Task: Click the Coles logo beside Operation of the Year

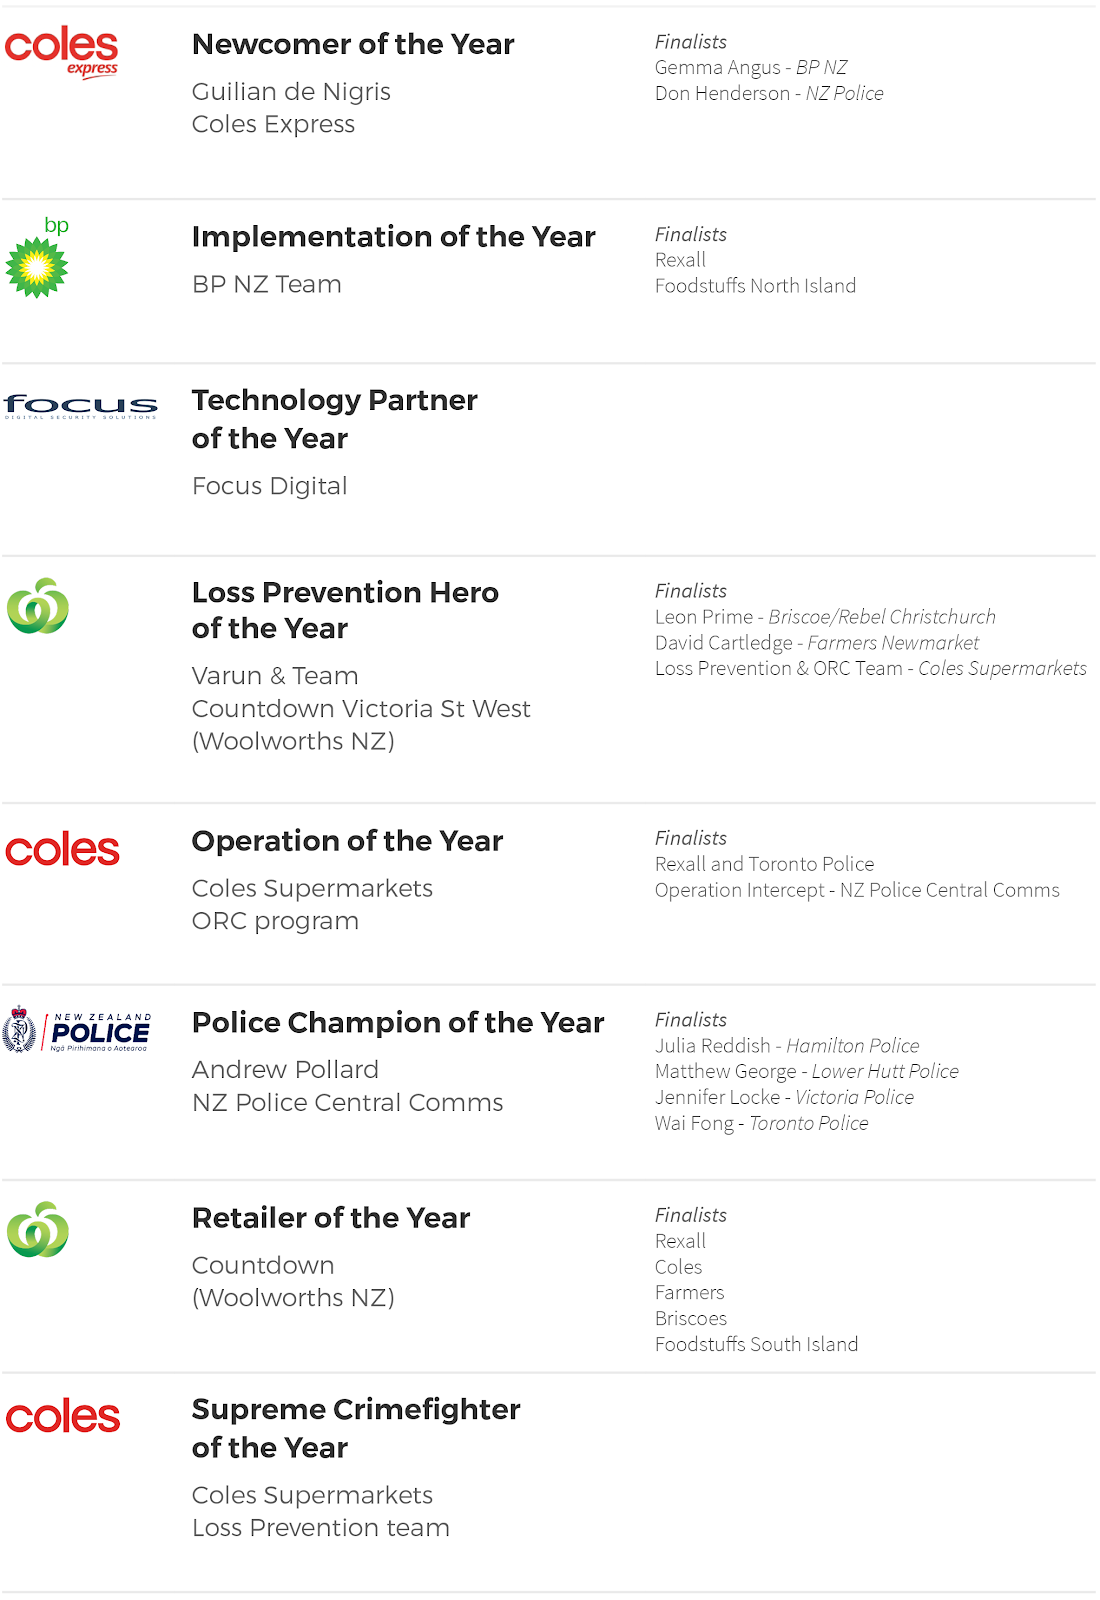Action: pyautogui.click(x=62, y=850)
